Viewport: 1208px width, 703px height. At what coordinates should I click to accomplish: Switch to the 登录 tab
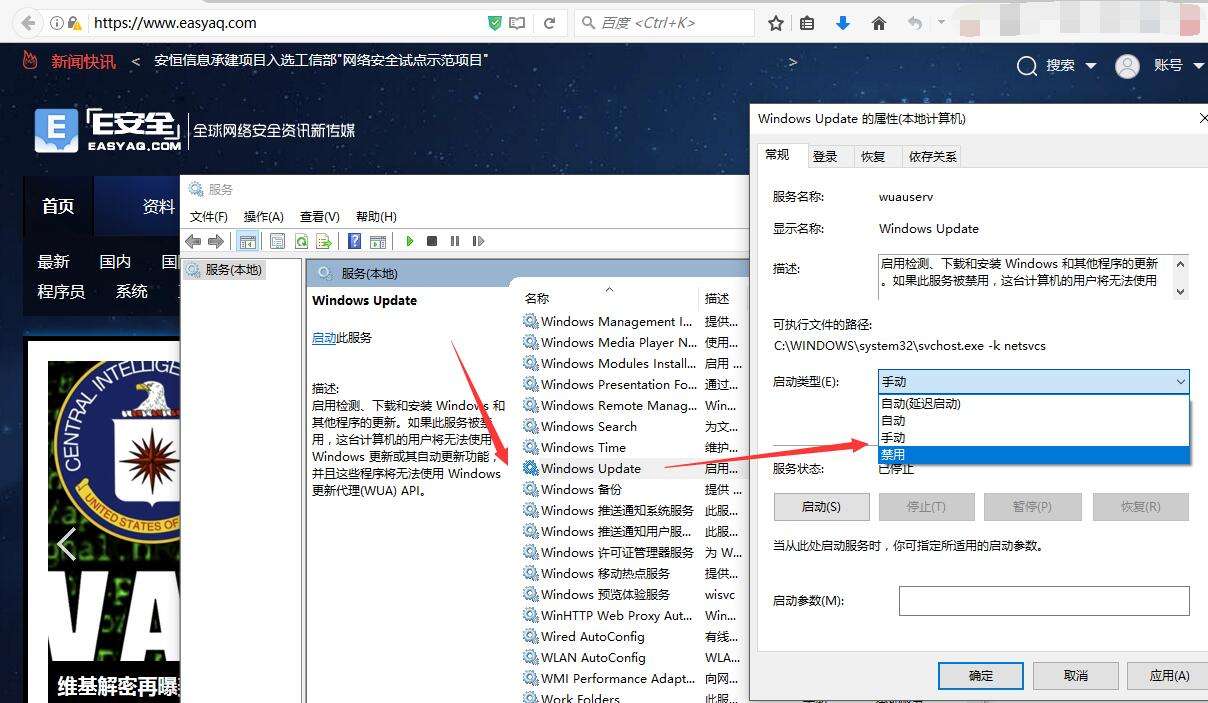pos(825,156)
